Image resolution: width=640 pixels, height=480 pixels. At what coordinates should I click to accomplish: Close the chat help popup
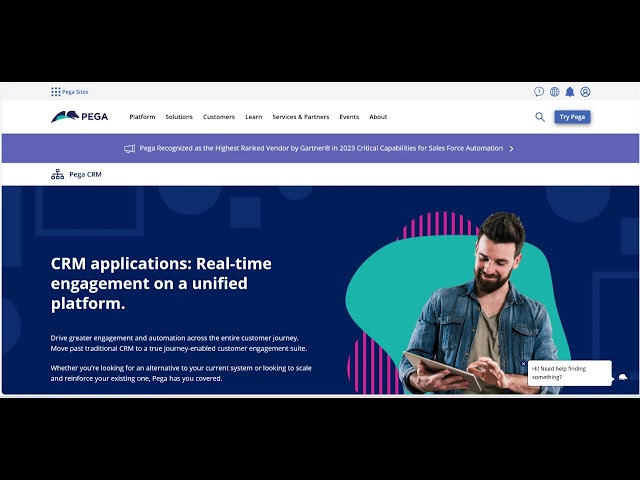[523, 363]
